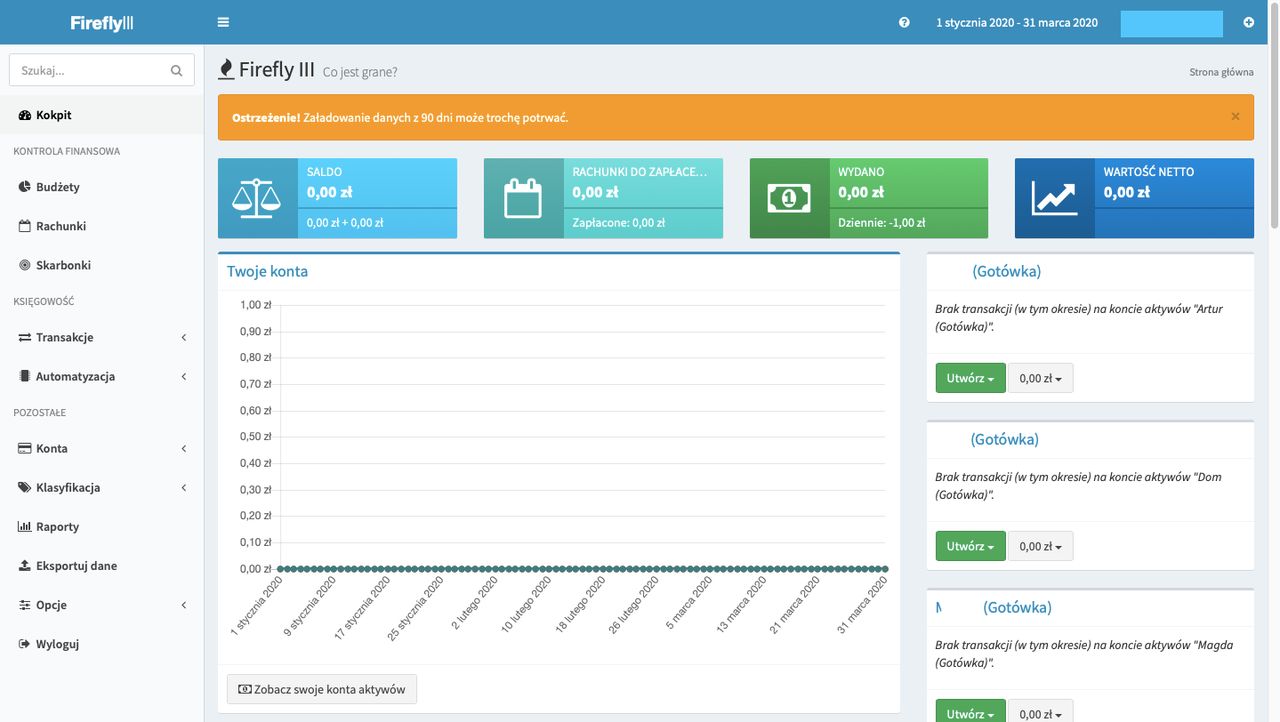Image resolution: width=1280 pixels, height=722 pixels.
Task: Click the Firefly flame icon beside the page title
Action: pos(226,69)
